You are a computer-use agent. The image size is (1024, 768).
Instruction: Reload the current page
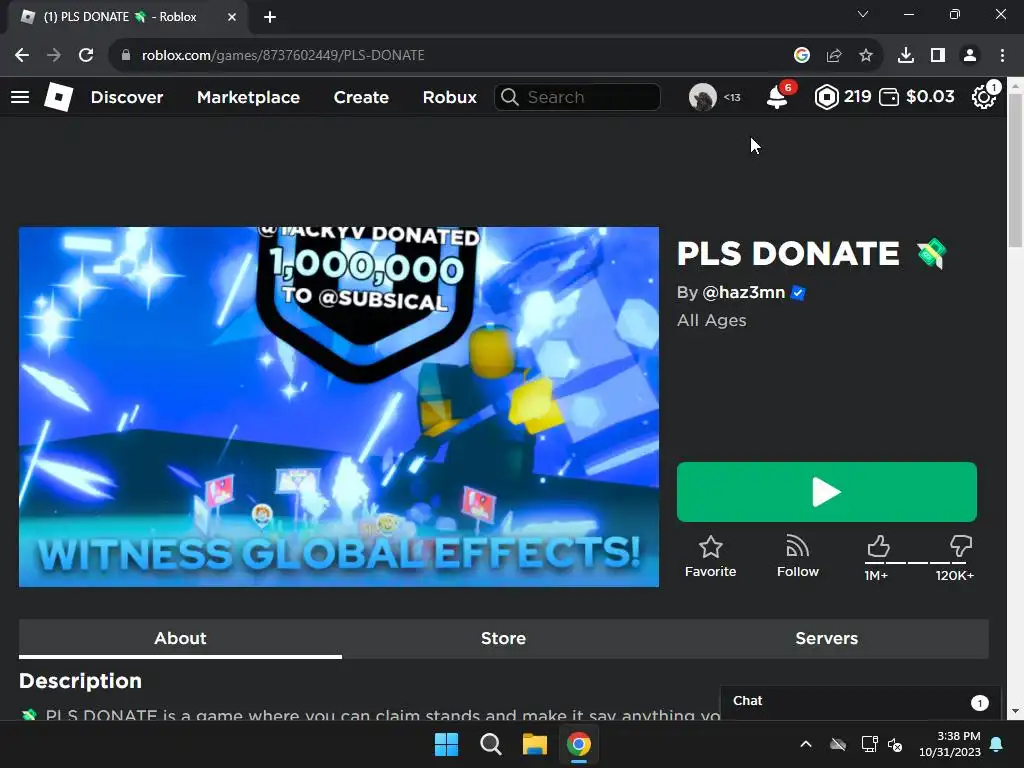(x=86, y=55)
